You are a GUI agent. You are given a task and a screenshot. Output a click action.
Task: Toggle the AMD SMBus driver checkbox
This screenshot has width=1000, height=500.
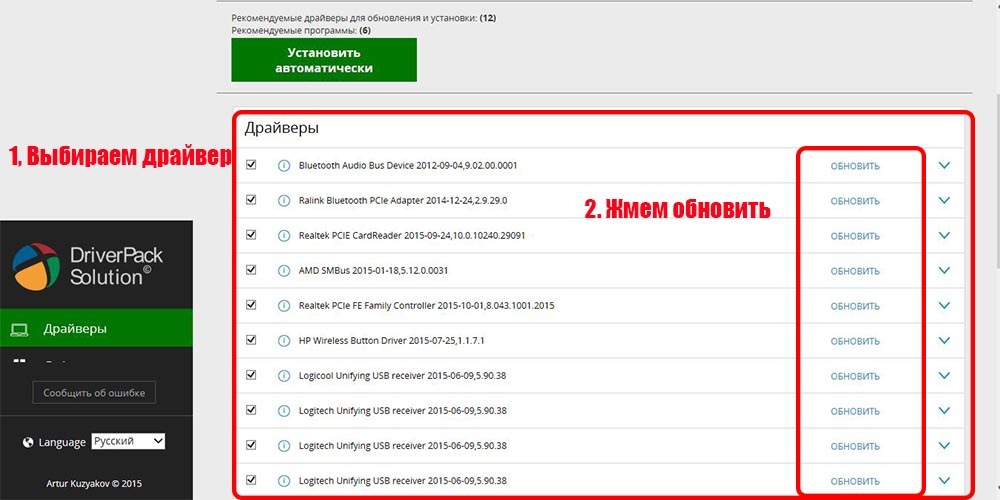pyautogui.click(x=251, y=270)
